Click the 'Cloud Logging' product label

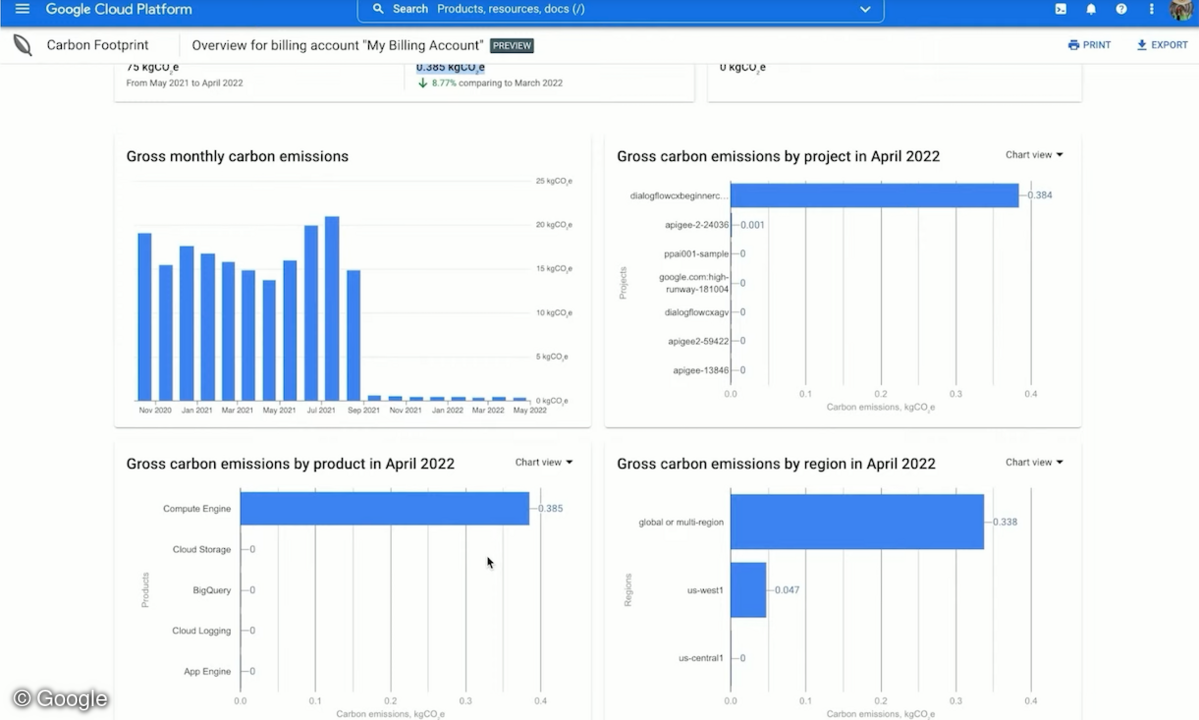tap(201, 631)
